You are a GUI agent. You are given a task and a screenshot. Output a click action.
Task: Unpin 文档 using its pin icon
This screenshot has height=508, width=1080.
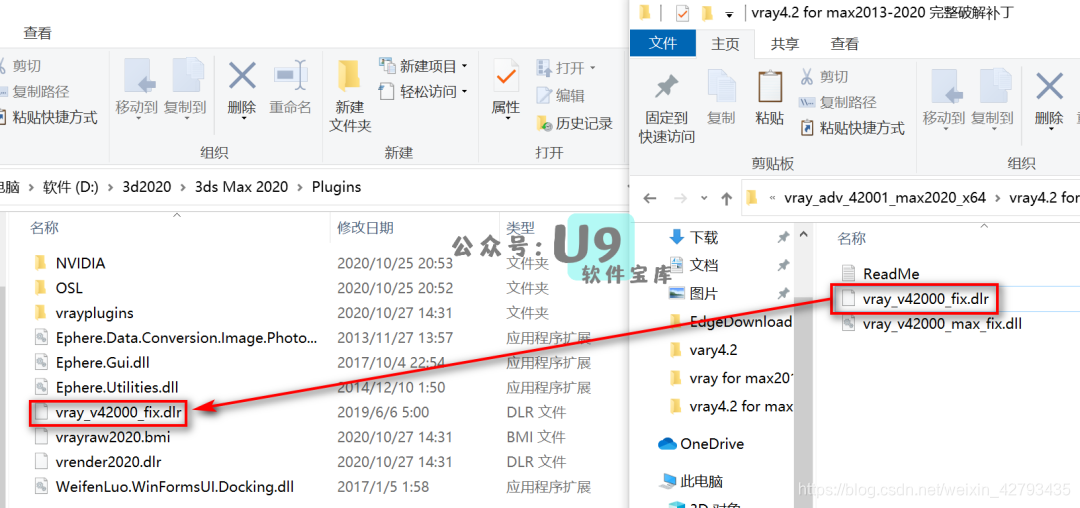click(x=783, y=265)
